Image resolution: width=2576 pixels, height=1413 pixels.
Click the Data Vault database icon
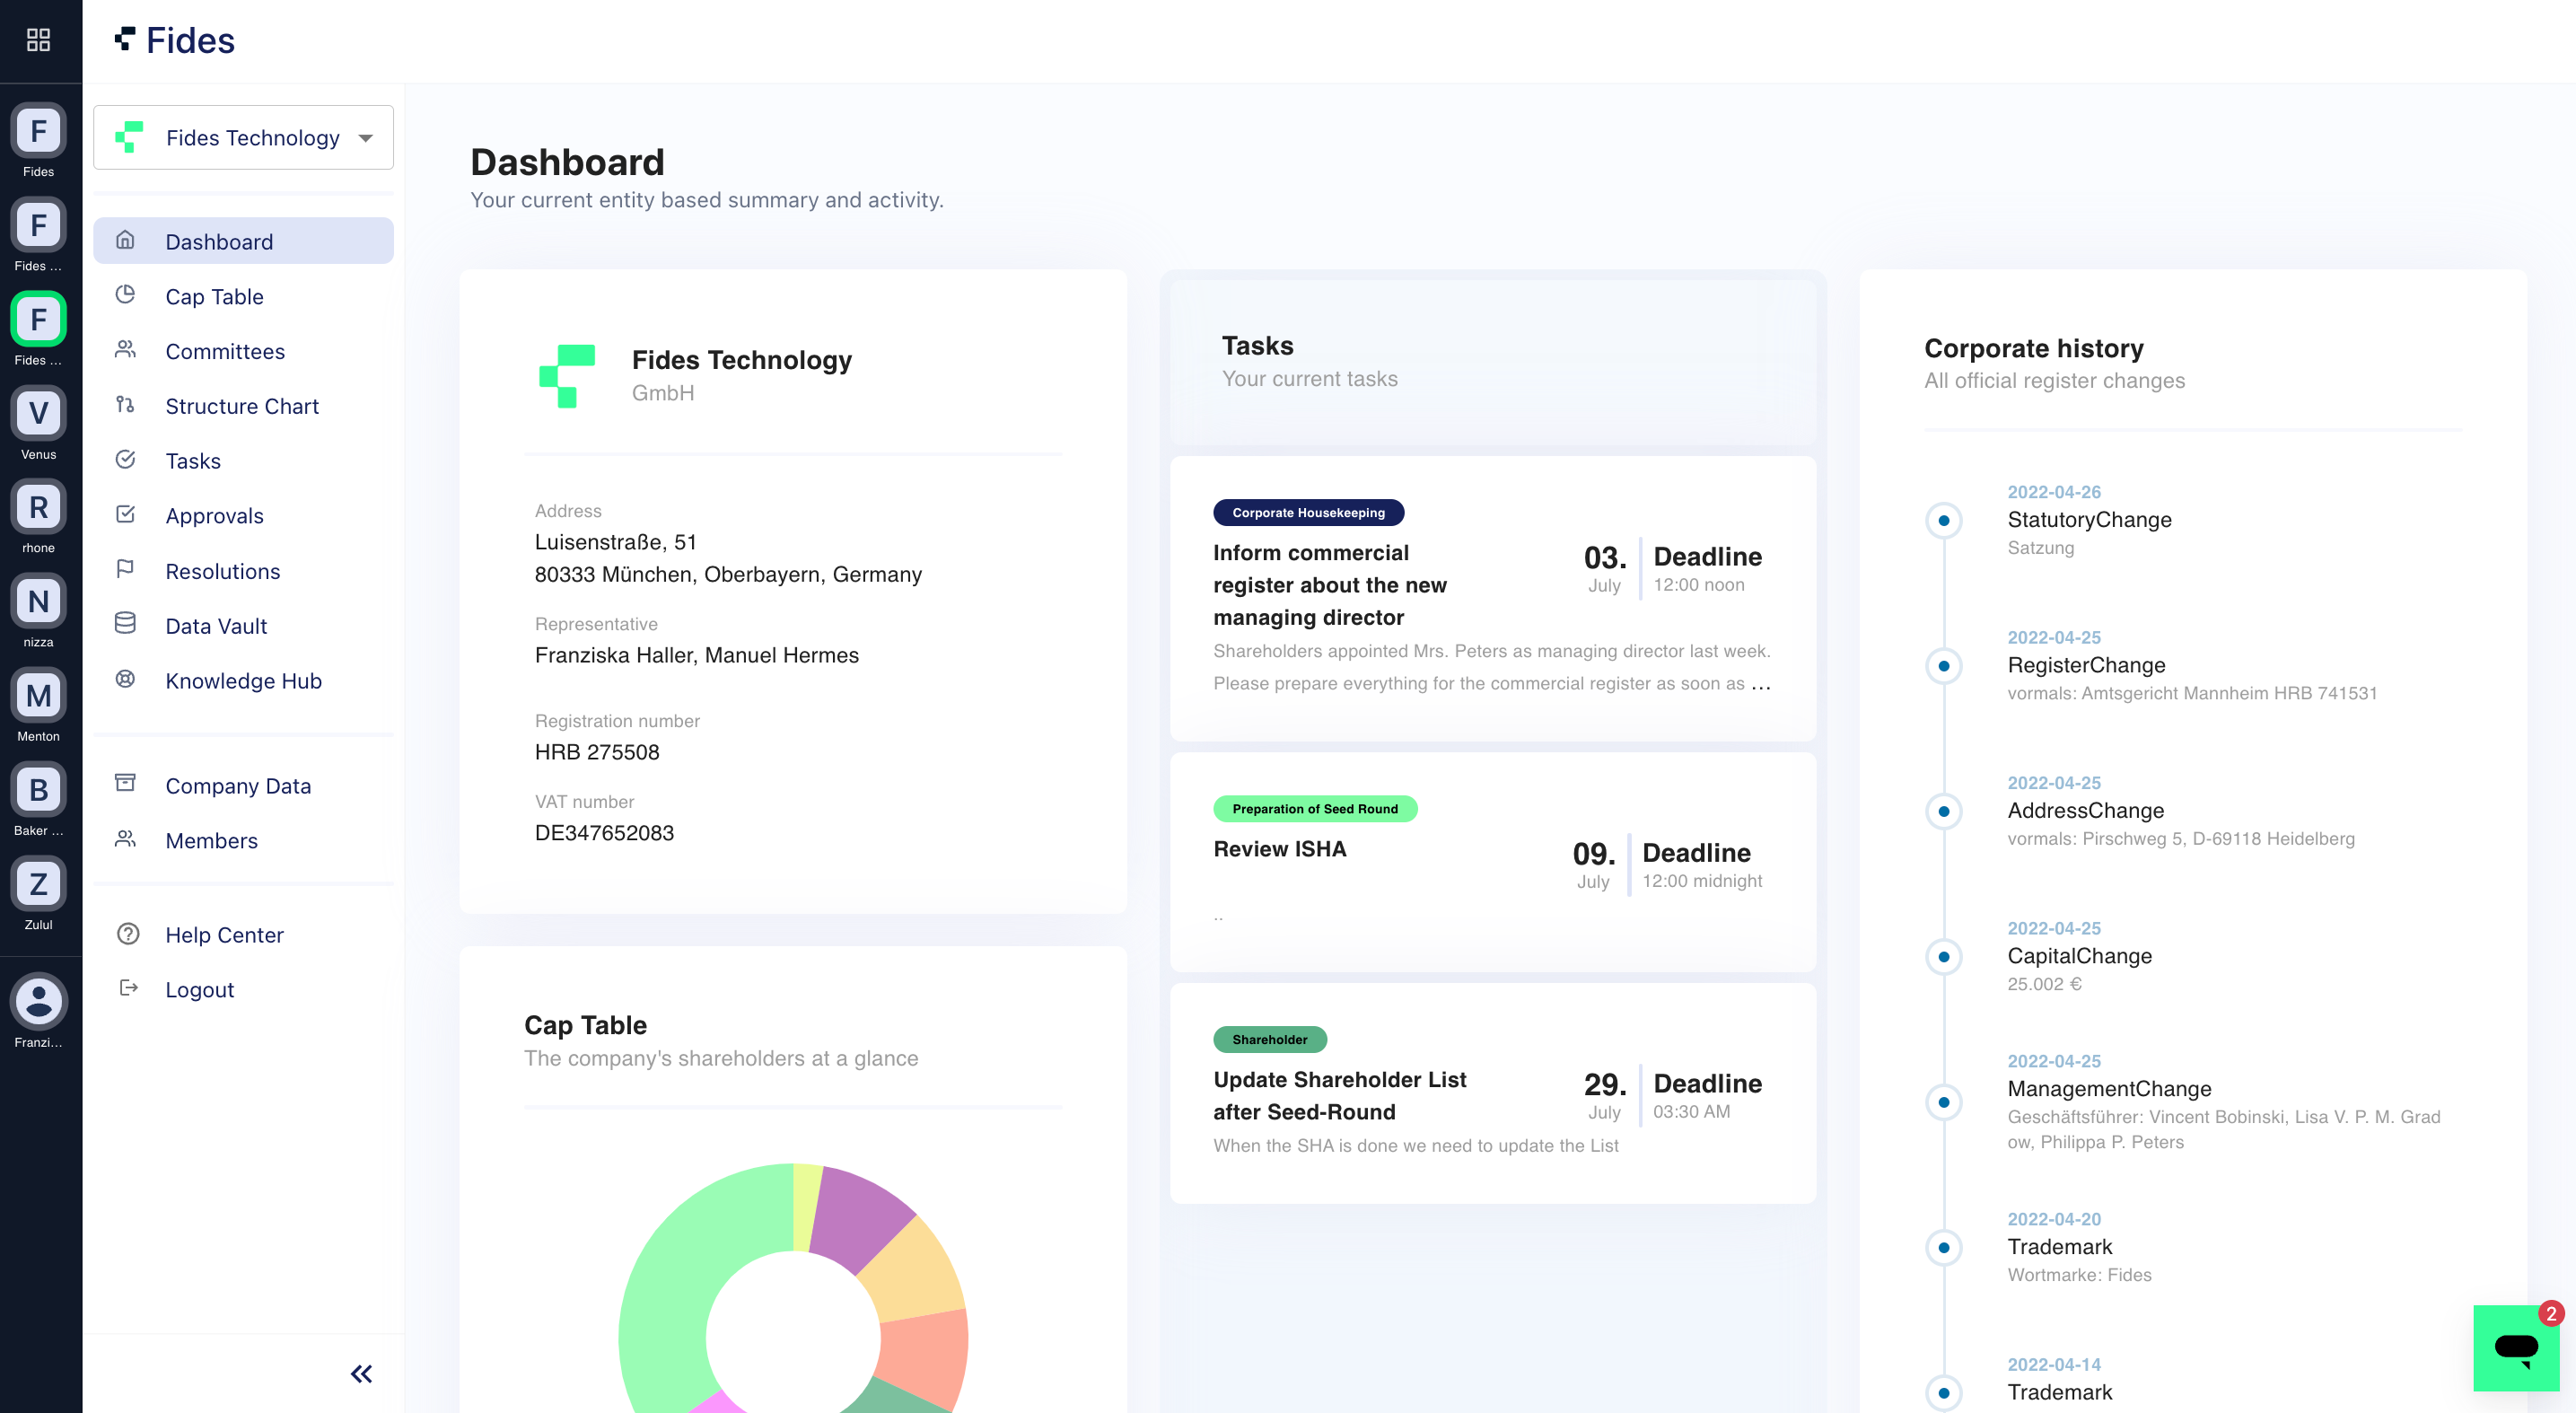(x=125, y=624)
